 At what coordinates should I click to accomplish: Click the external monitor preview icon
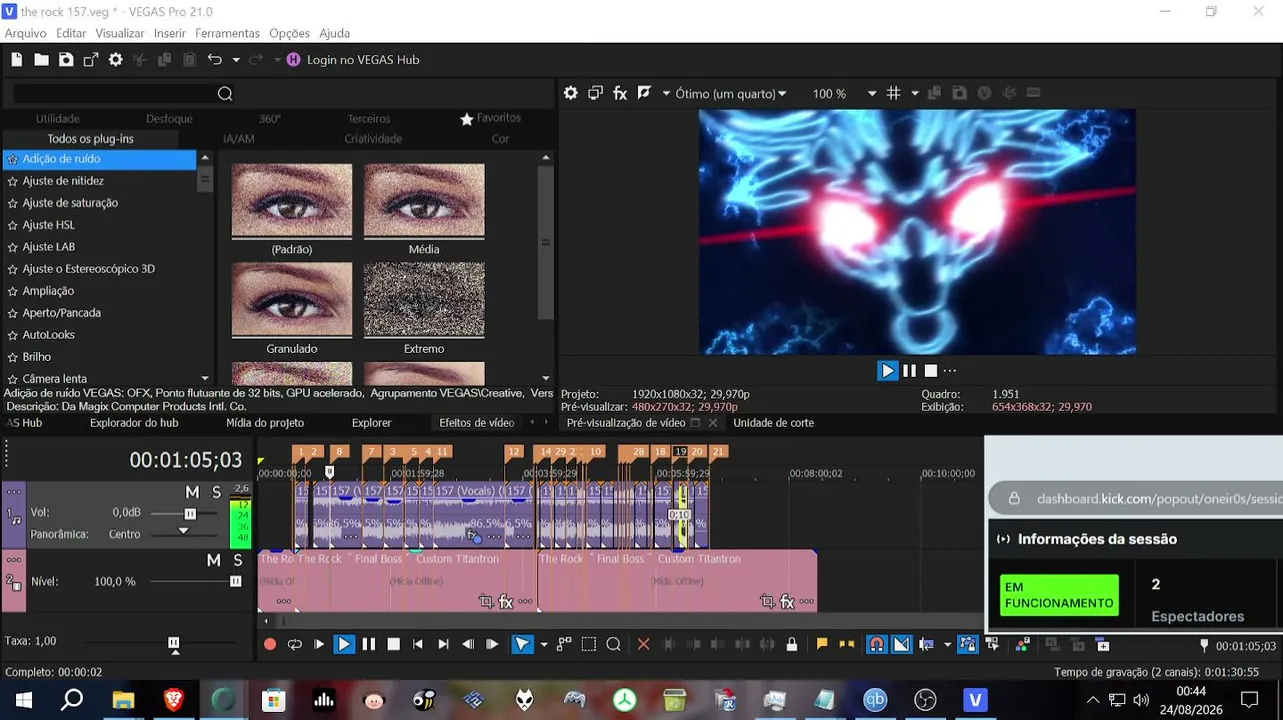click(595, 93)
